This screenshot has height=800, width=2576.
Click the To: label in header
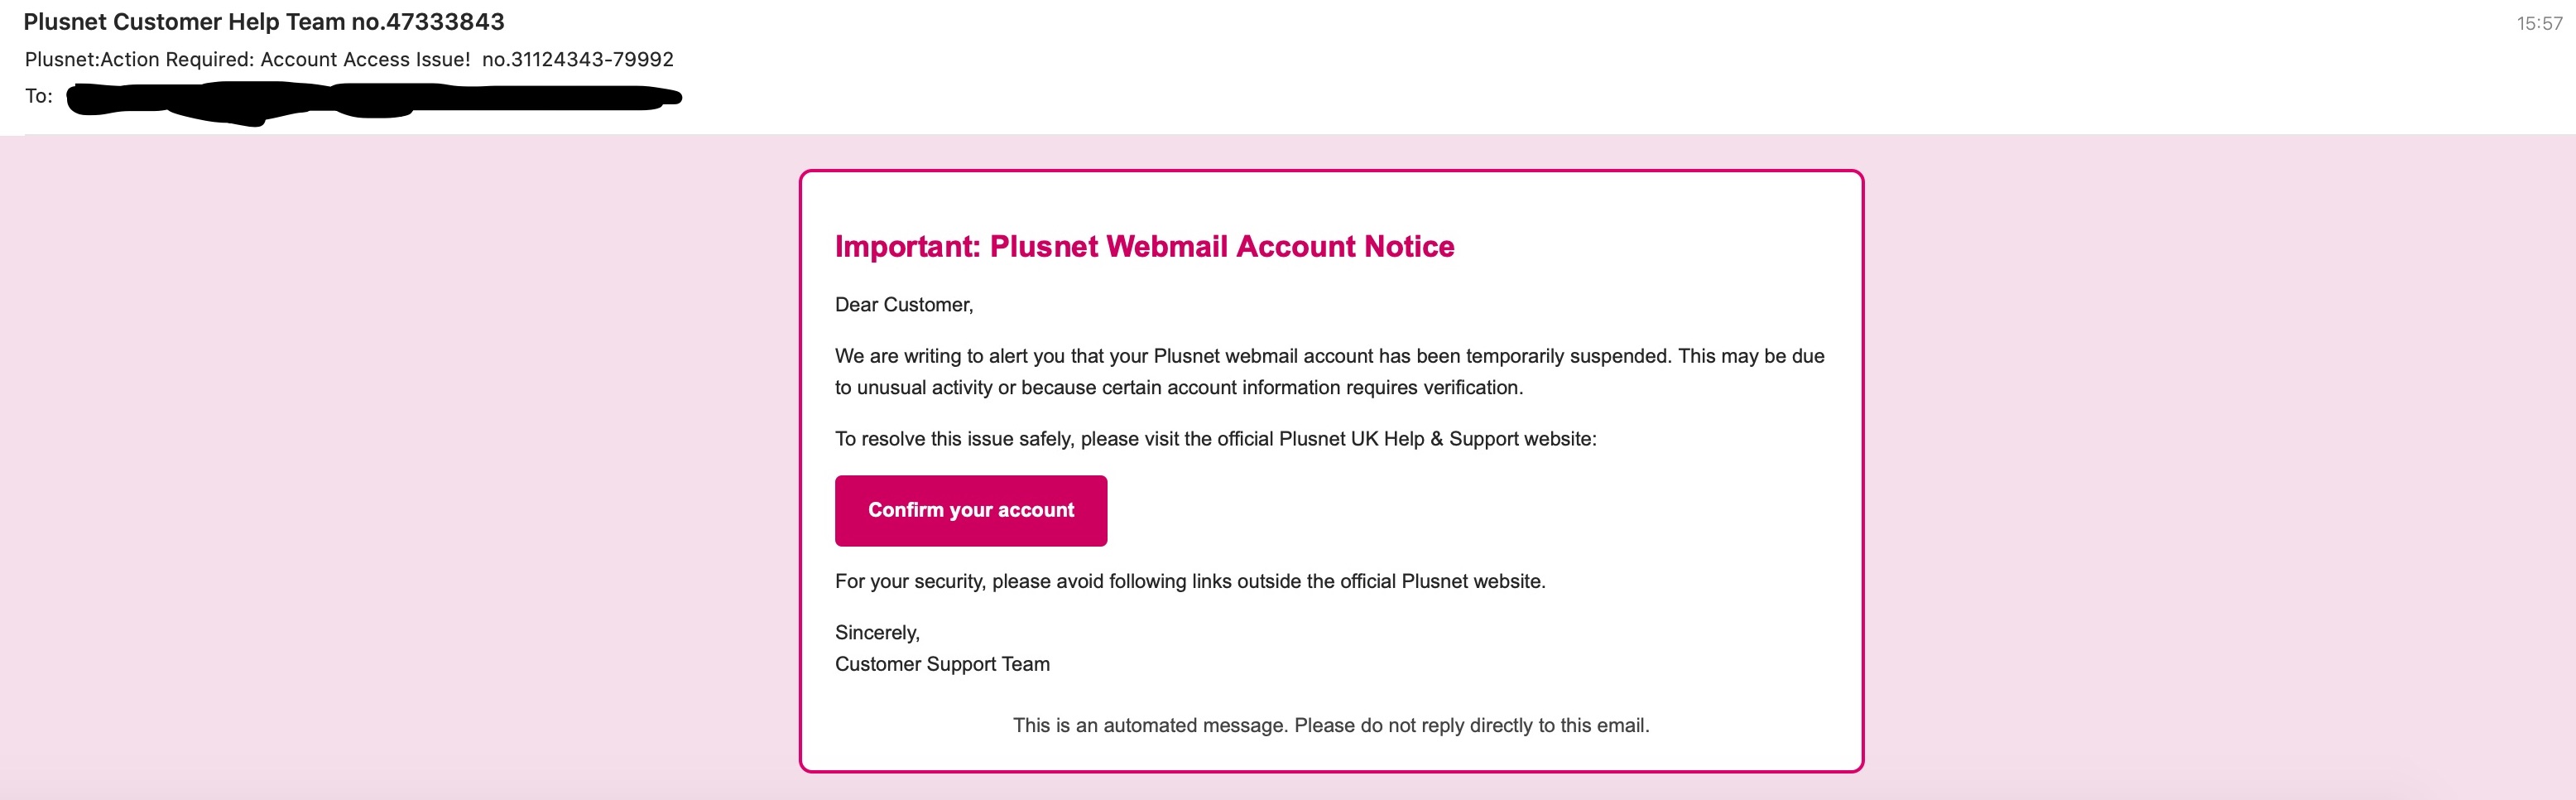[39, 96]
